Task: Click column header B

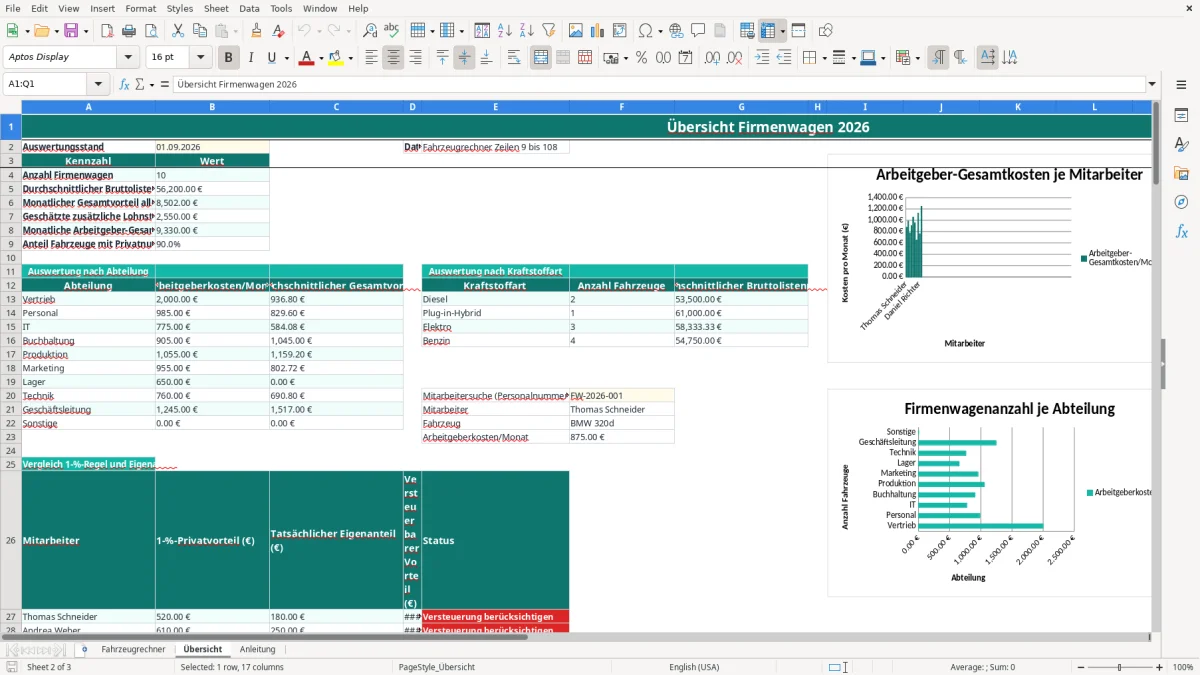Action: [x=212, y=106]
